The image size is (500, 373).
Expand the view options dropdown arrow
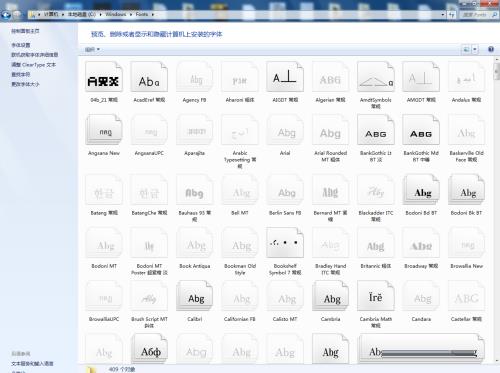point(475,50)
